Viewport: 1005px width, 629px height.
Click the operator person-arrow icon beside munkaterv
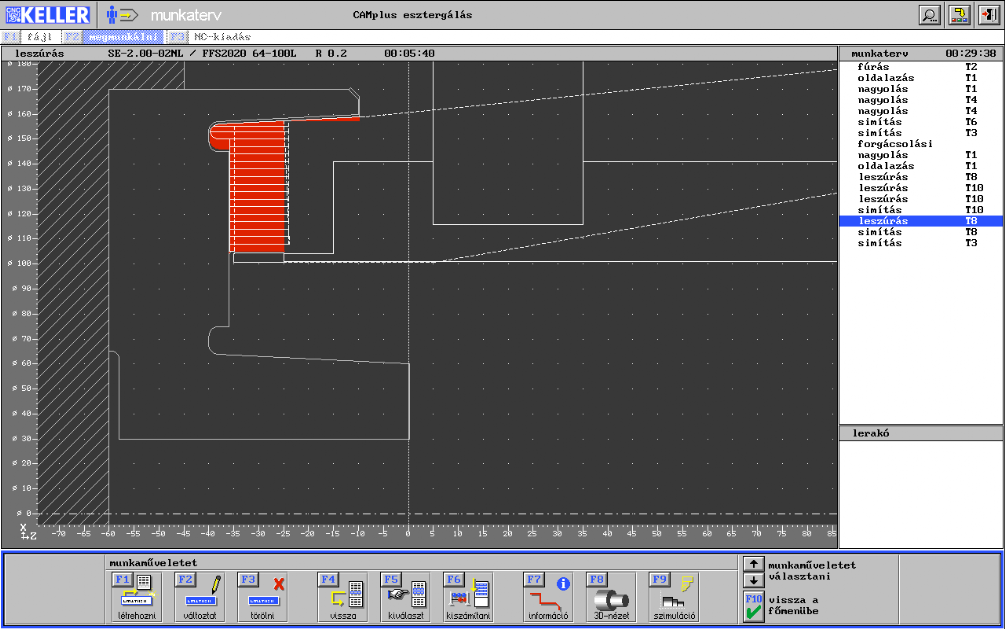(122, 15)
